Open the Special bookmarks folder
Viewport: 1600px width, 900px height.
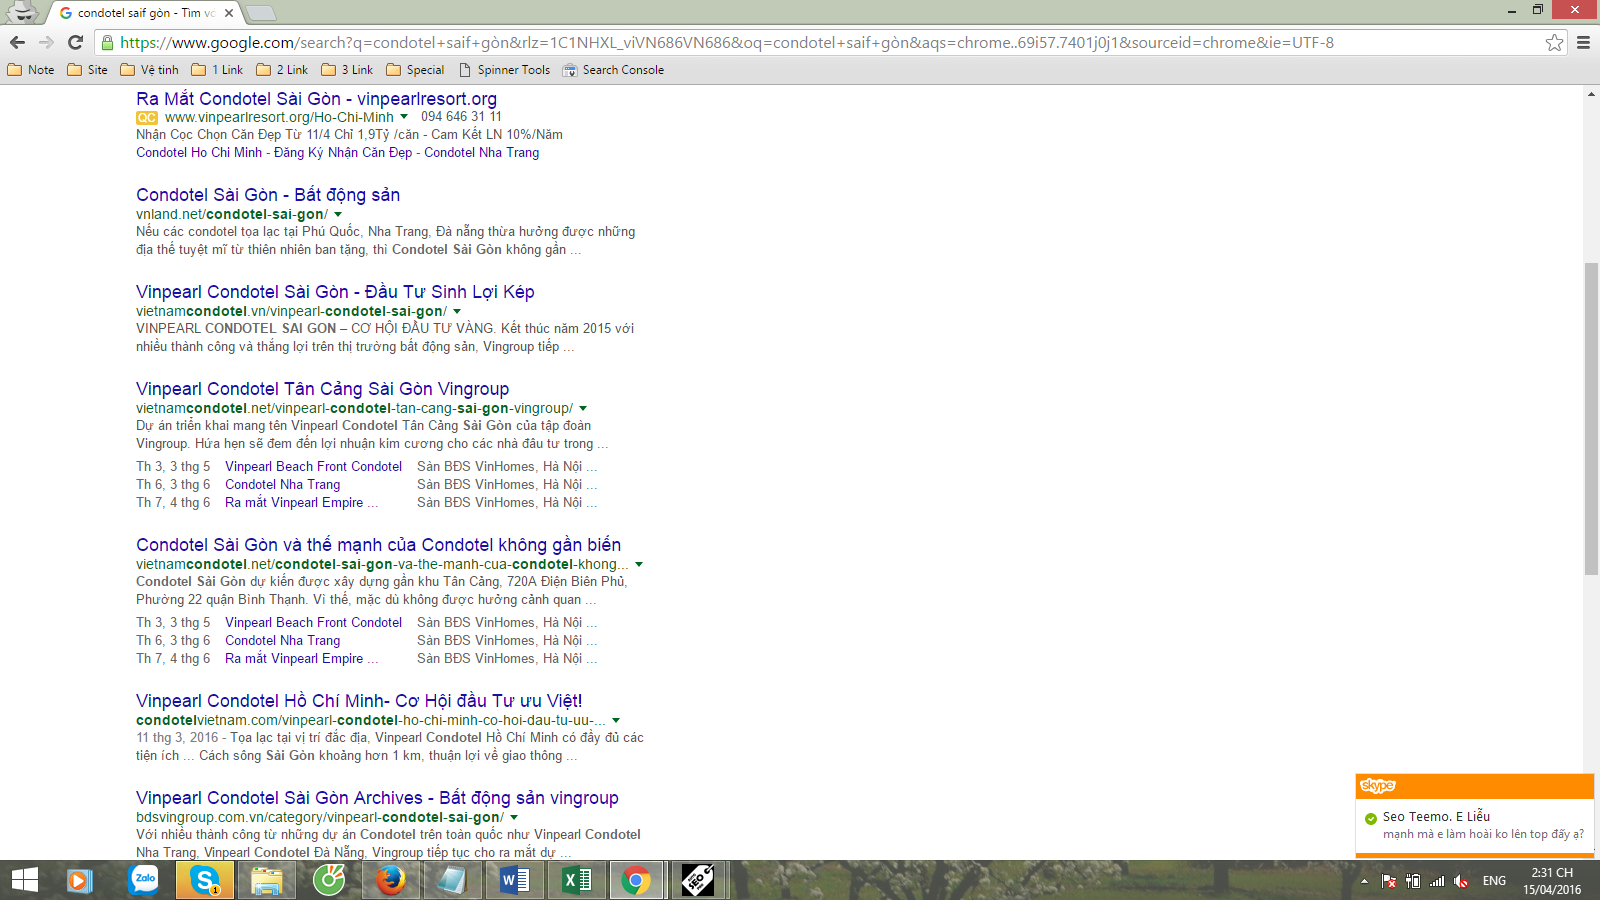pyautogui.click(x=415, y=70)
